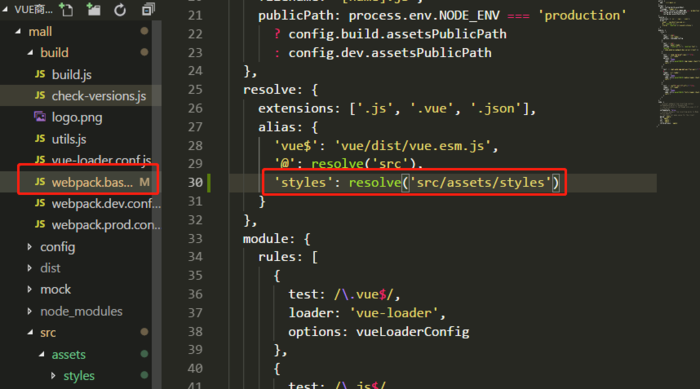
Task: Click line number 30 in gutter
Action: click(x=195, y=183)
